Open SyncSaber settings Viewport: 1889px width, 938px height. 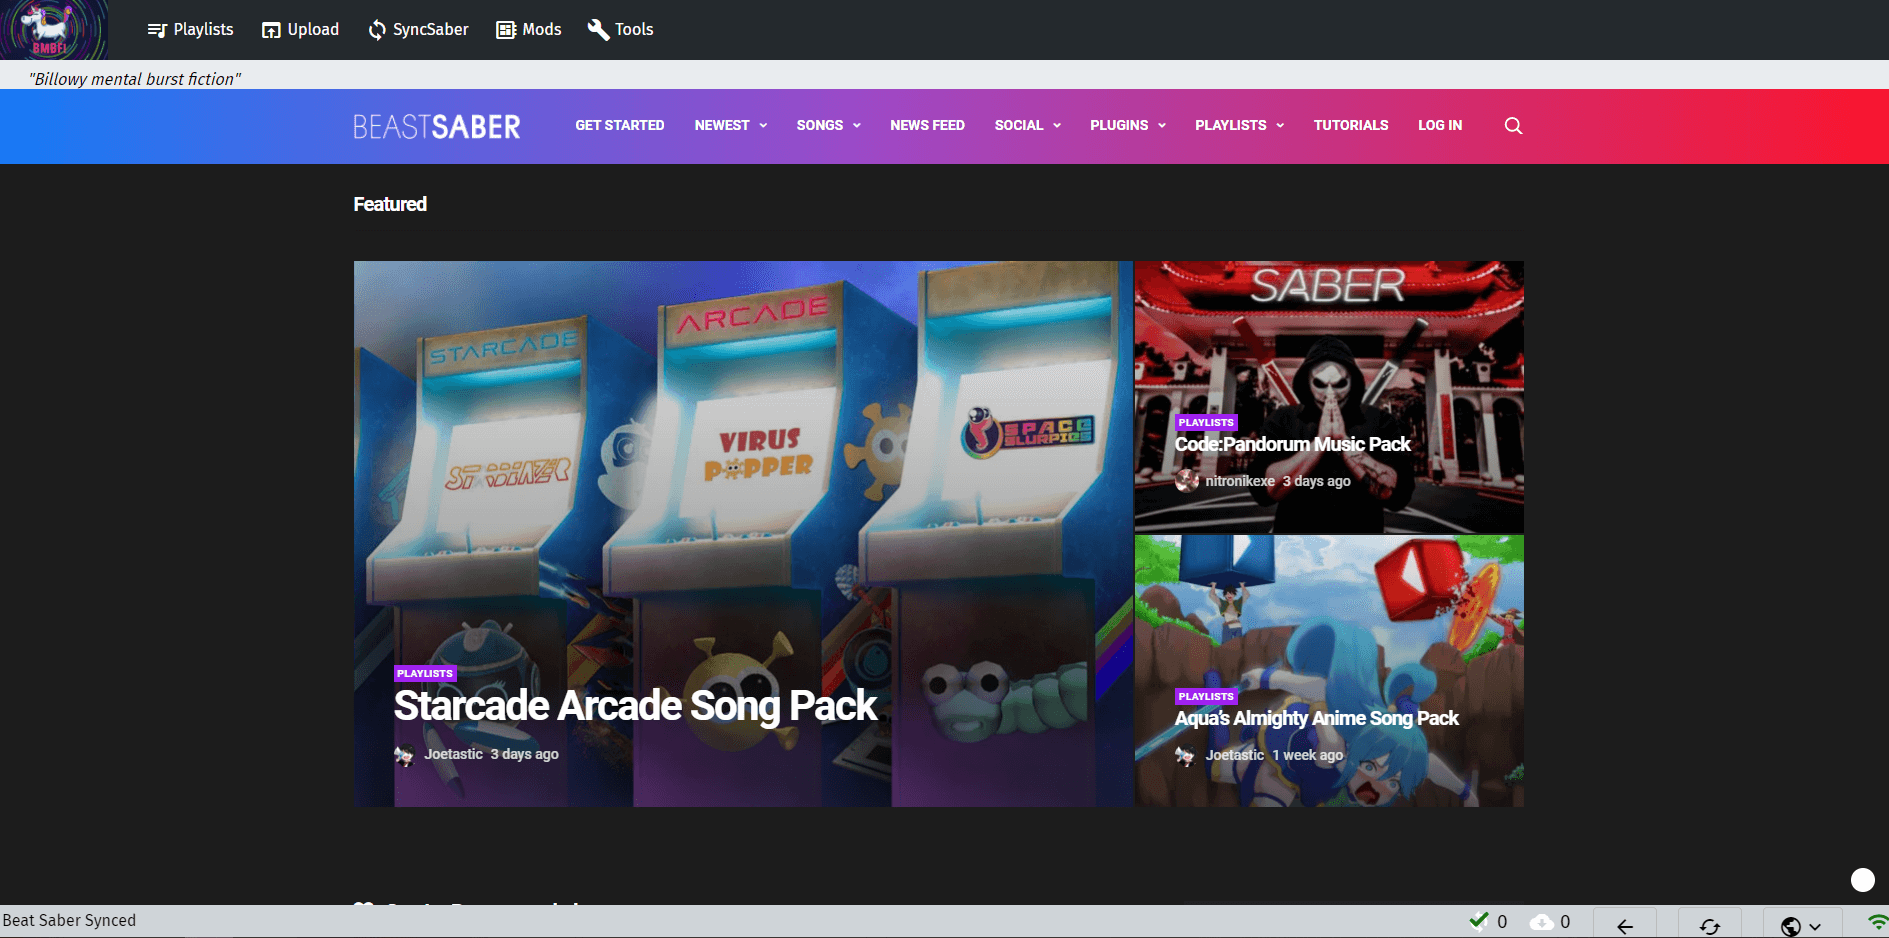click(418, 30)
